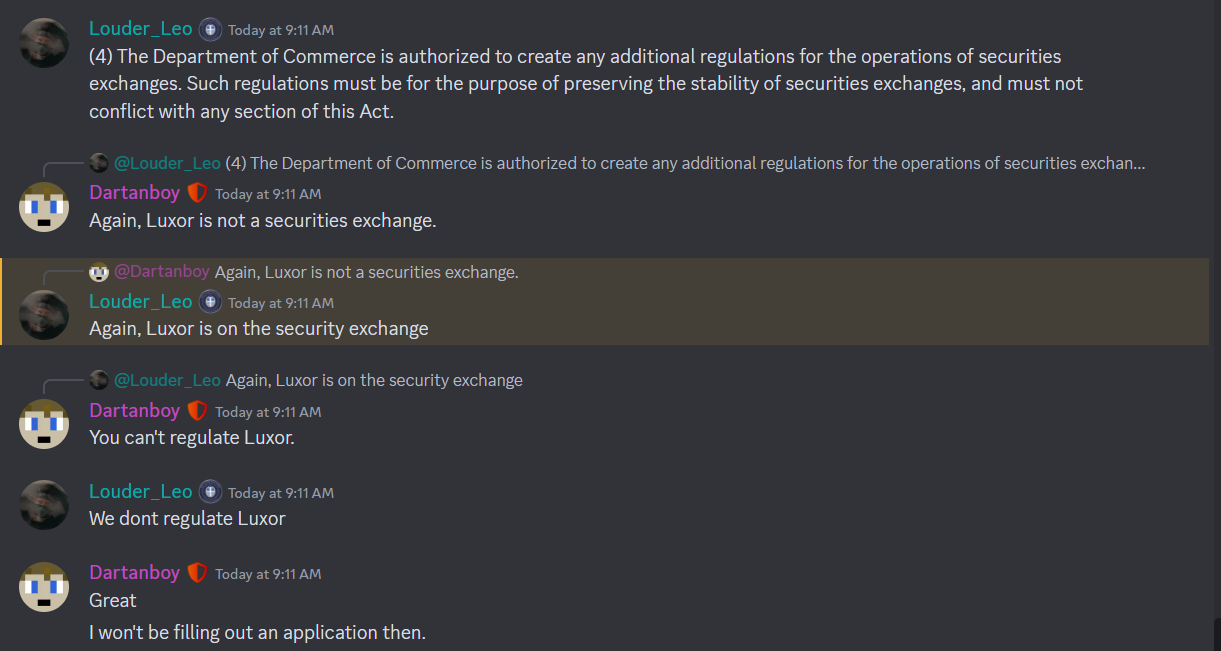
Task: Click the small Louder_Leo avatar above 'You can't regulate Luxor'
Action: 98,380
